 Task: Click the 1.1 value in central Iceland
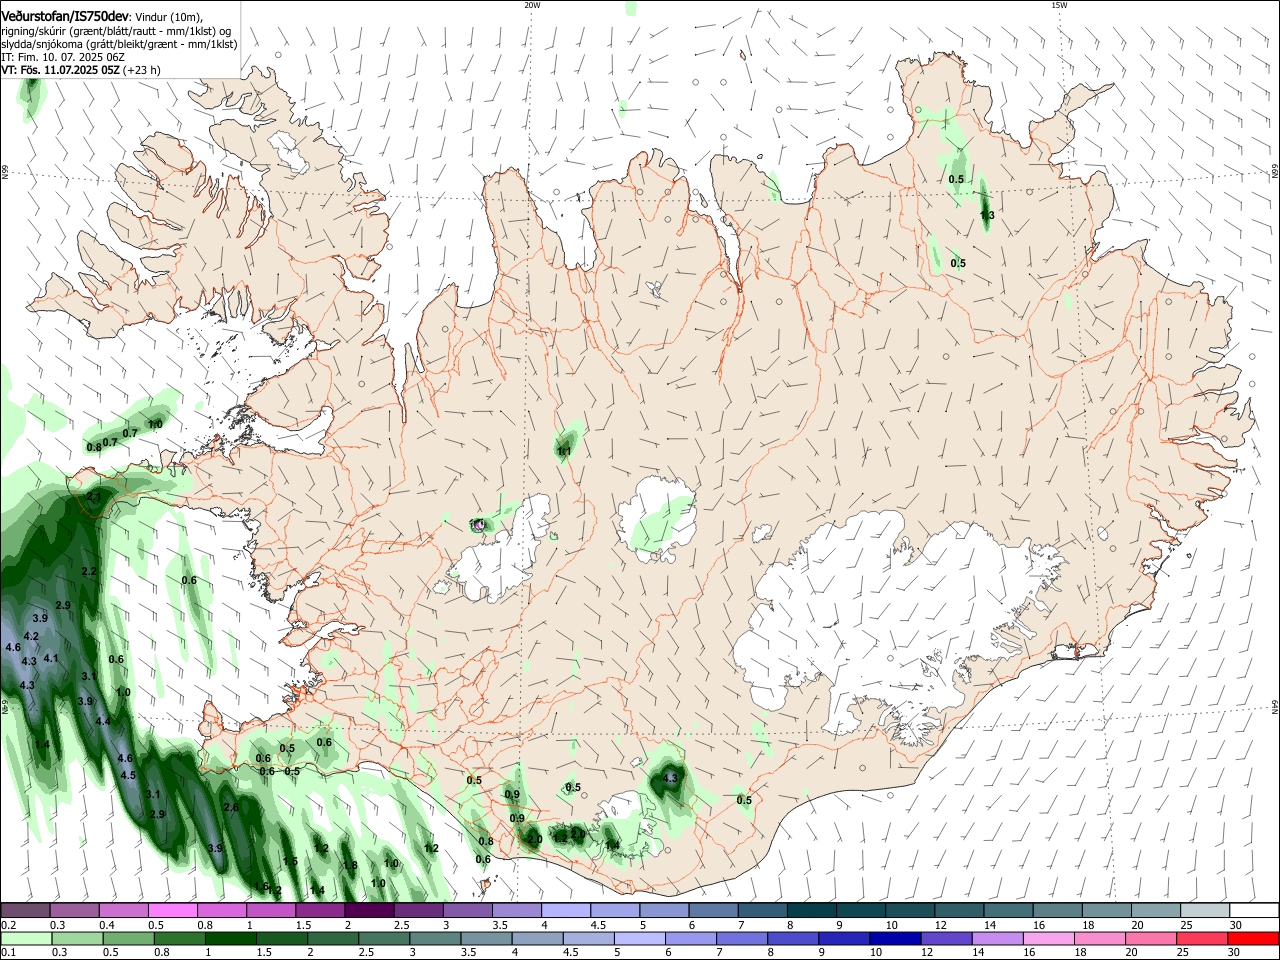pos(564,451)
